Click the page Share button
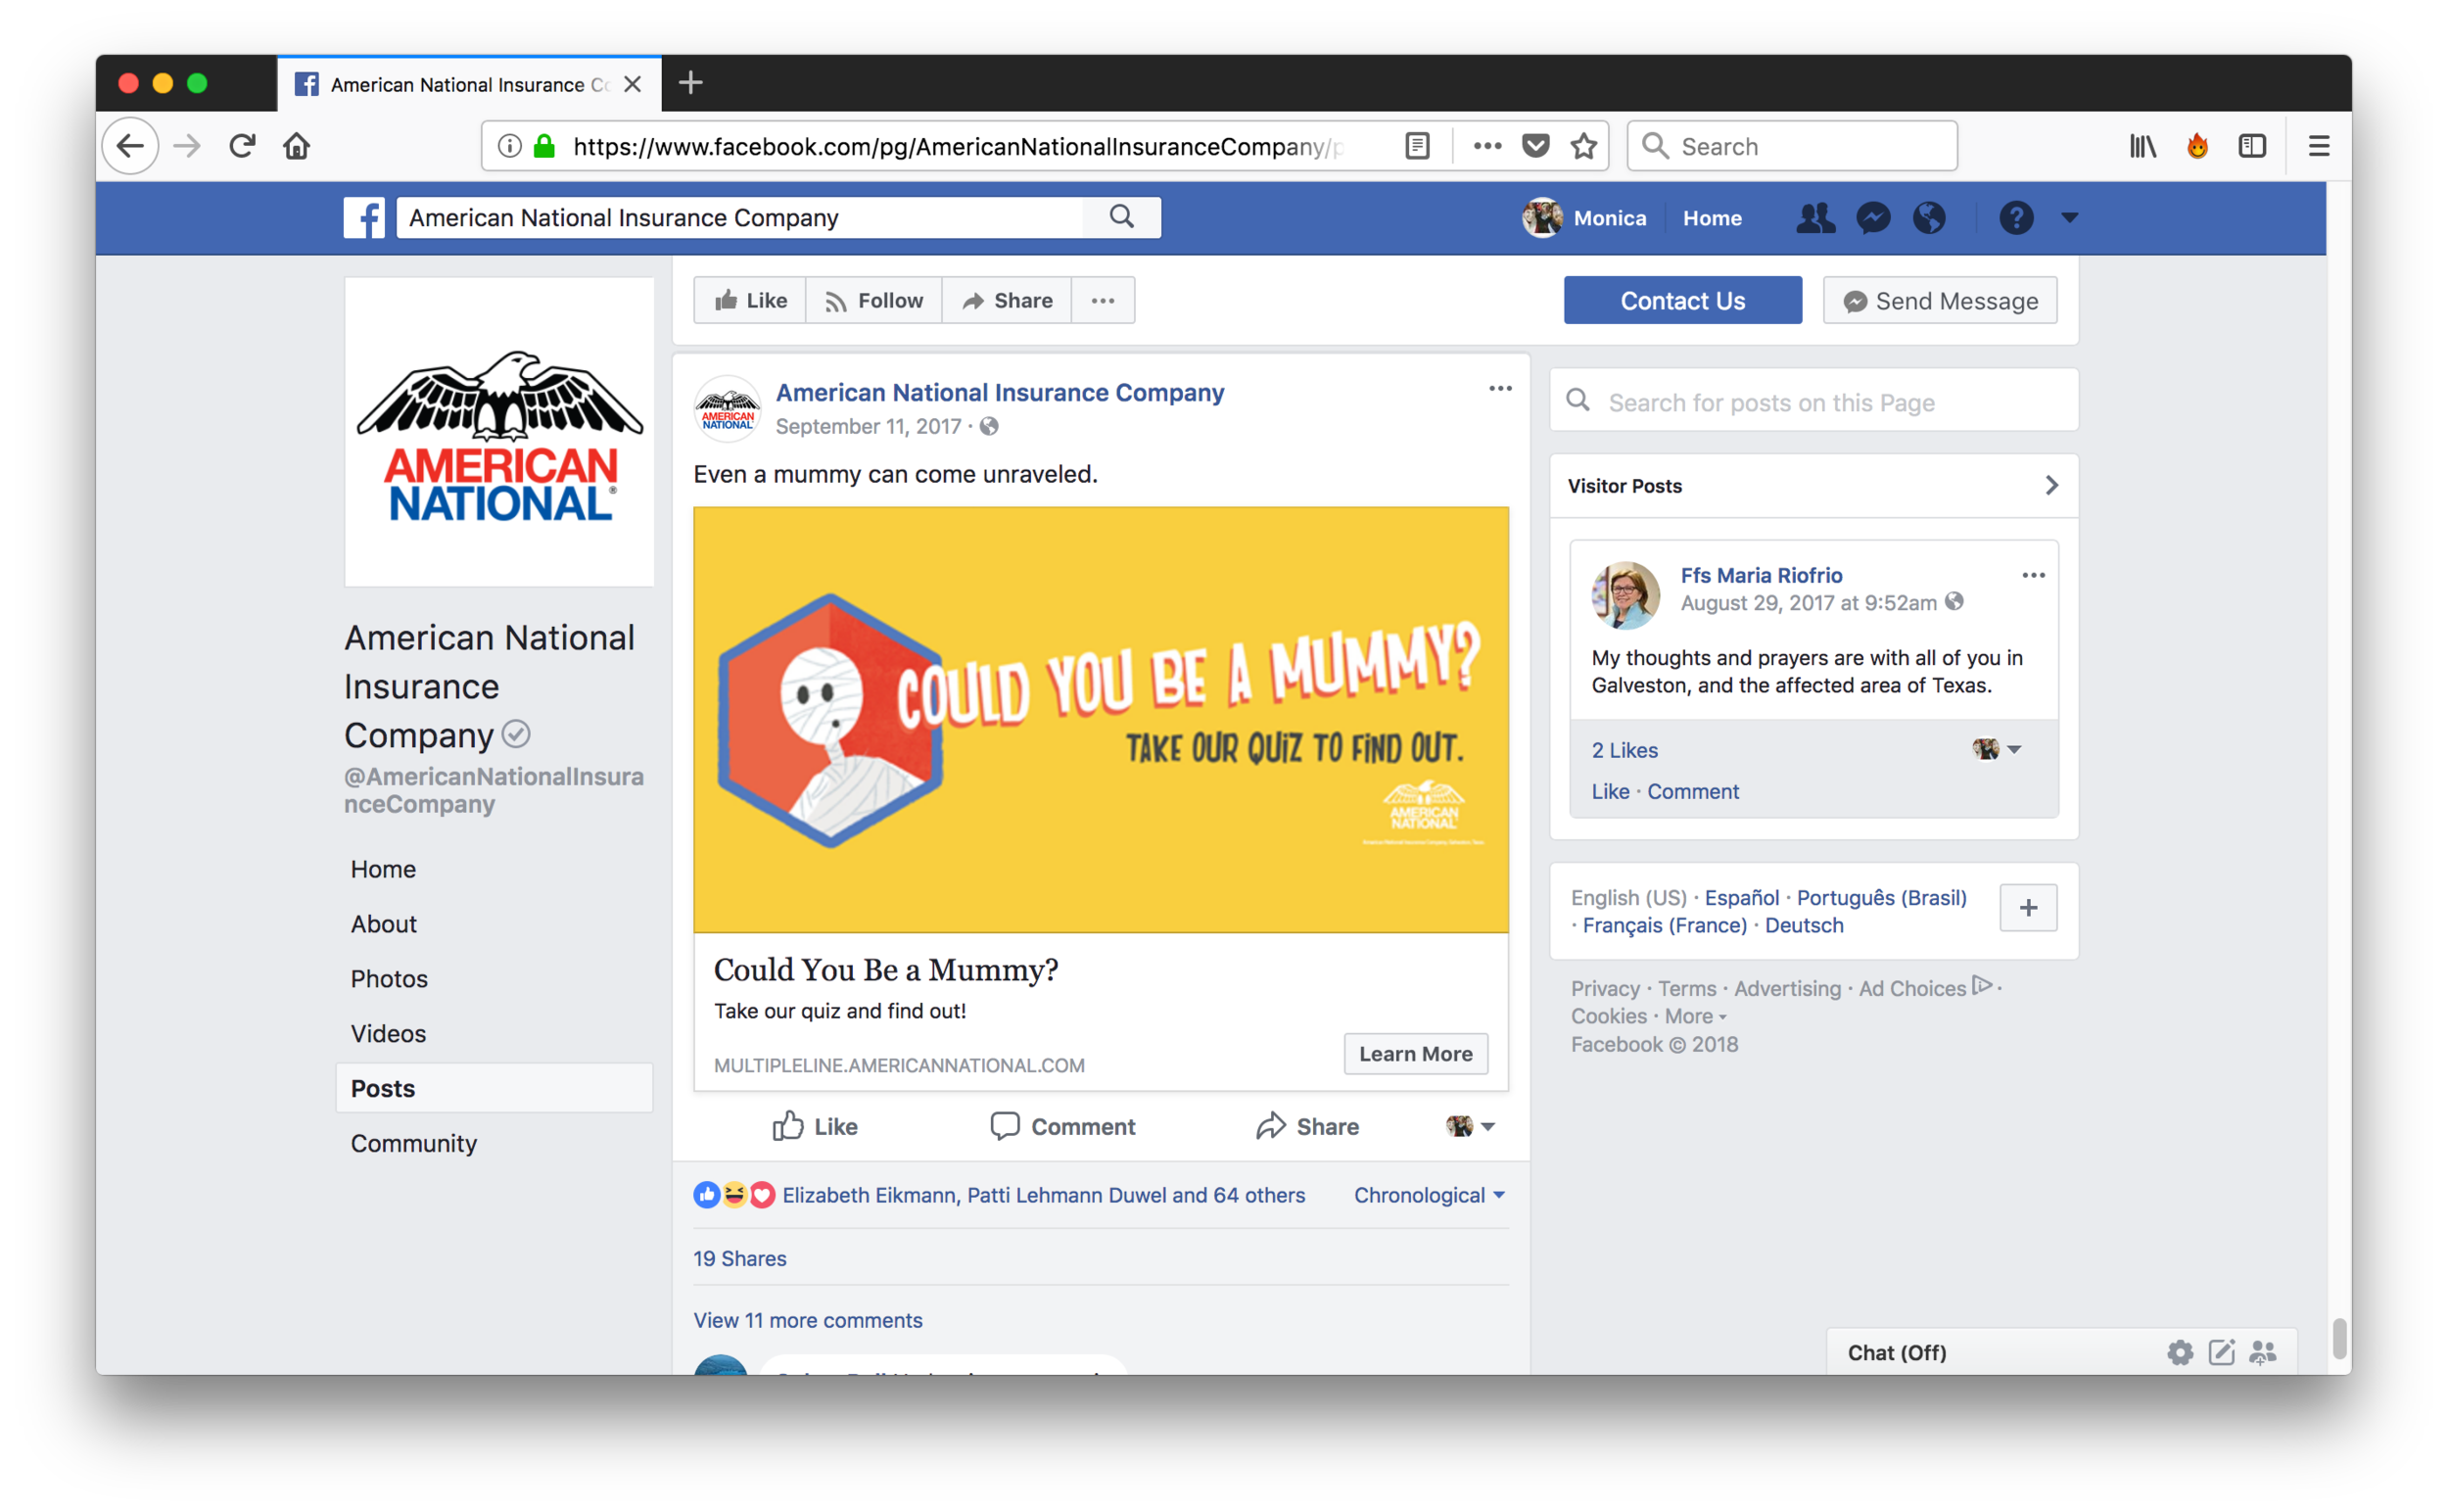Image resolution: width=2448 pixels, height=1512 pixels. tap(1007, 300)
